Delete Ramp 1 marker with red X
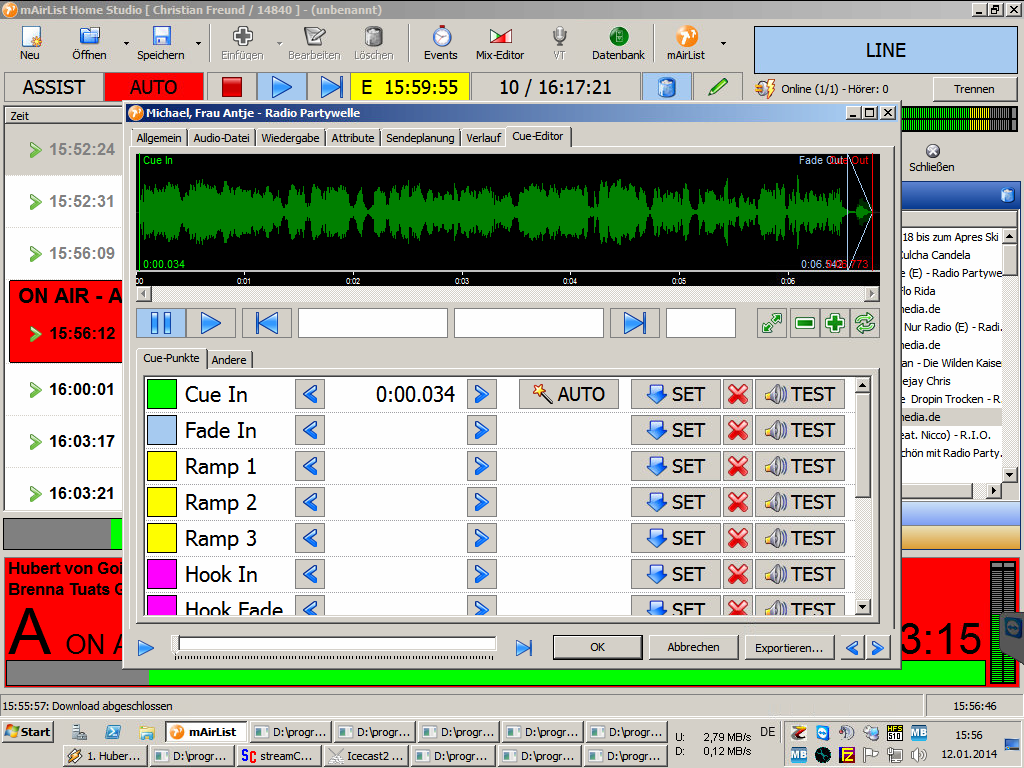 (x=738, y=466)
